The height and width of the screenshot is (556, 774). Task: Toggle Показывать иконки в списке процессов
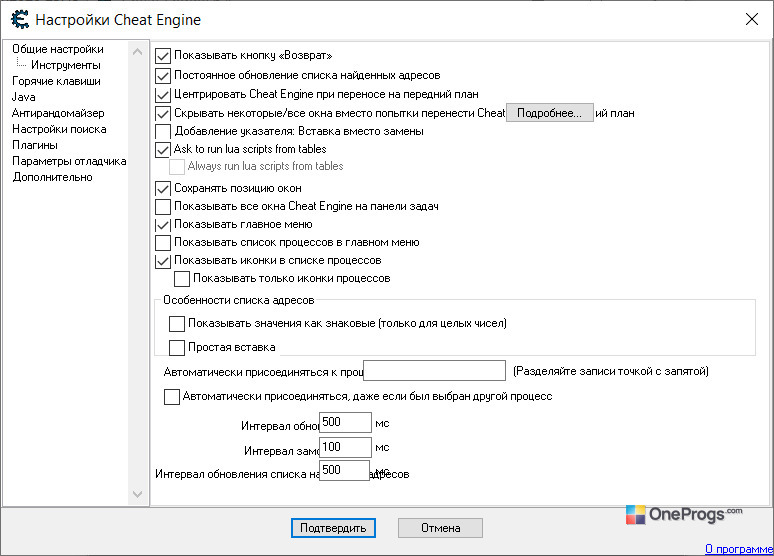coord(163,261)
